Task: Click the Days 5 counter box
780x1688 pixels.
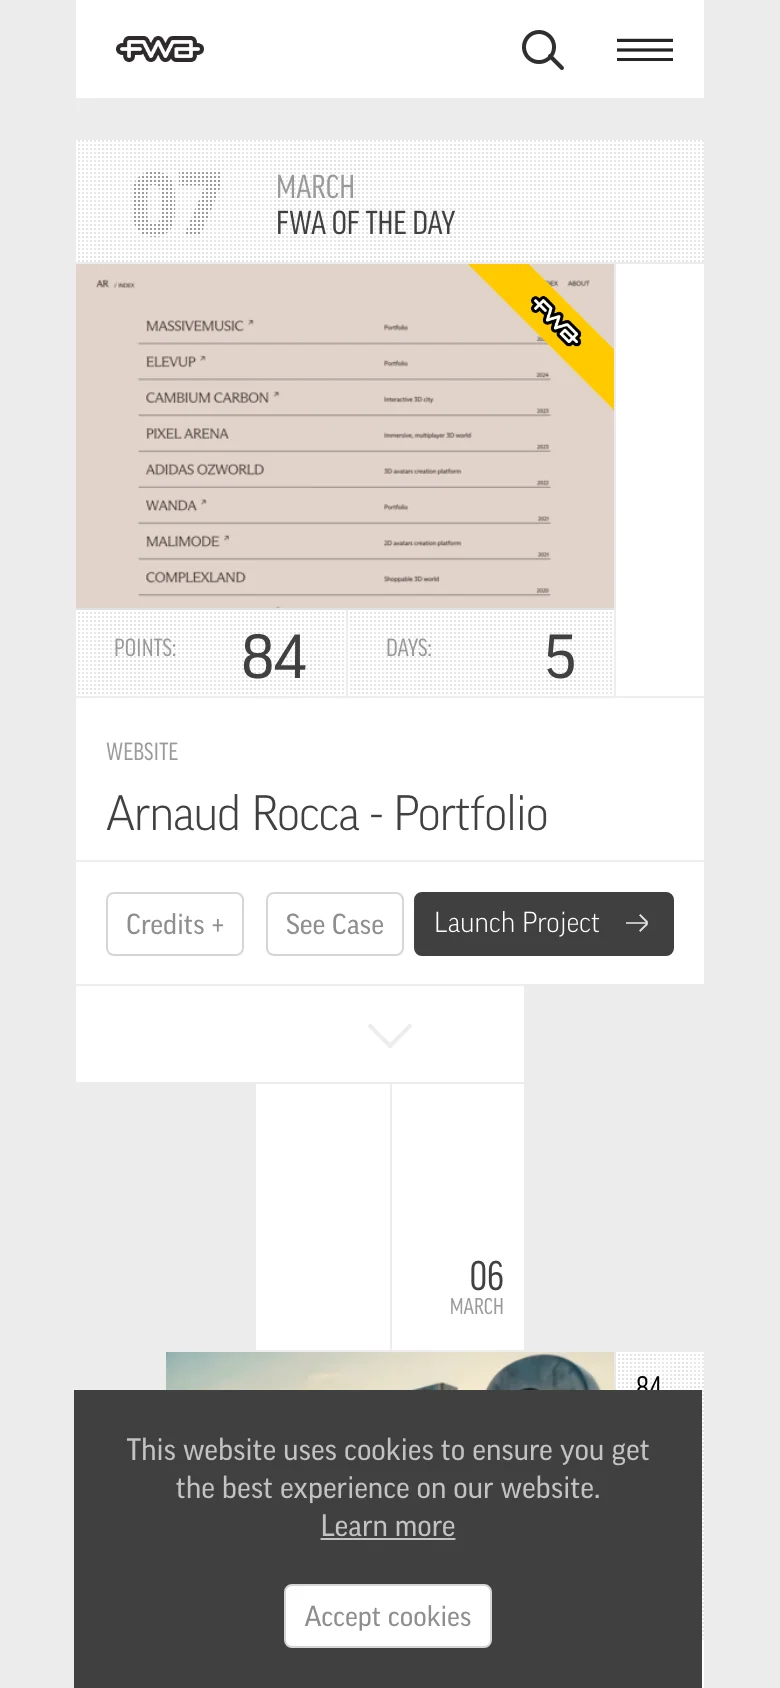Action: [x=480, y=655]
